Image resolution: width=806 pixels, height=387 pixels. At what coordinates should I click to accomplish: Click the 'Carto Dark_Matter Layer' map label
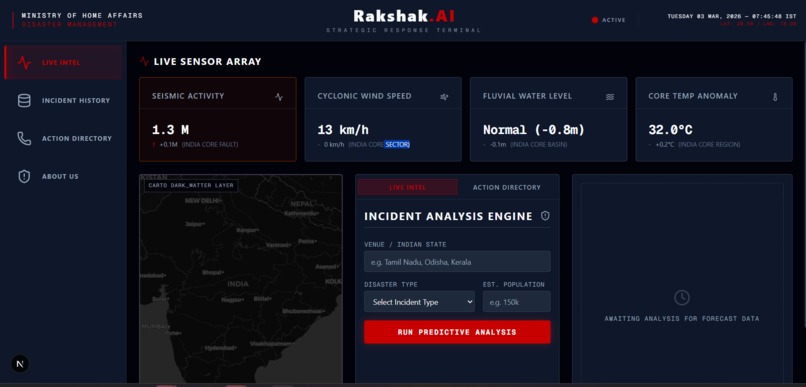pyautogui.click(x=191, y=186)
